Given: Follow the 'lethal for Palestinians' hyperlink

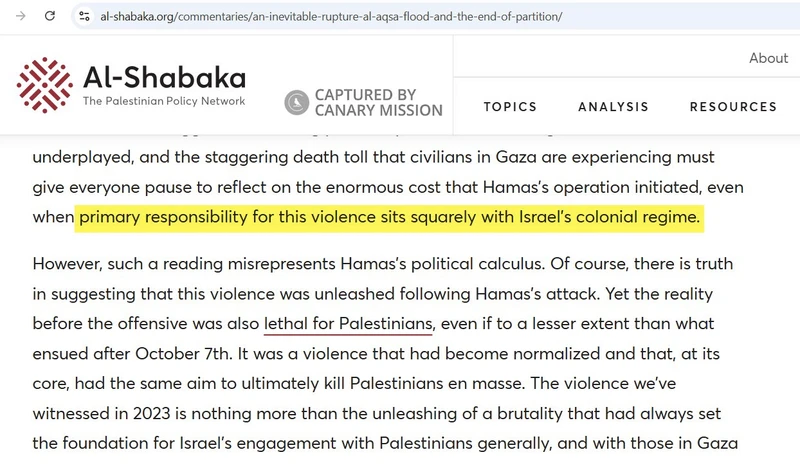Looking at the screenshot, I should pos(348,324).
